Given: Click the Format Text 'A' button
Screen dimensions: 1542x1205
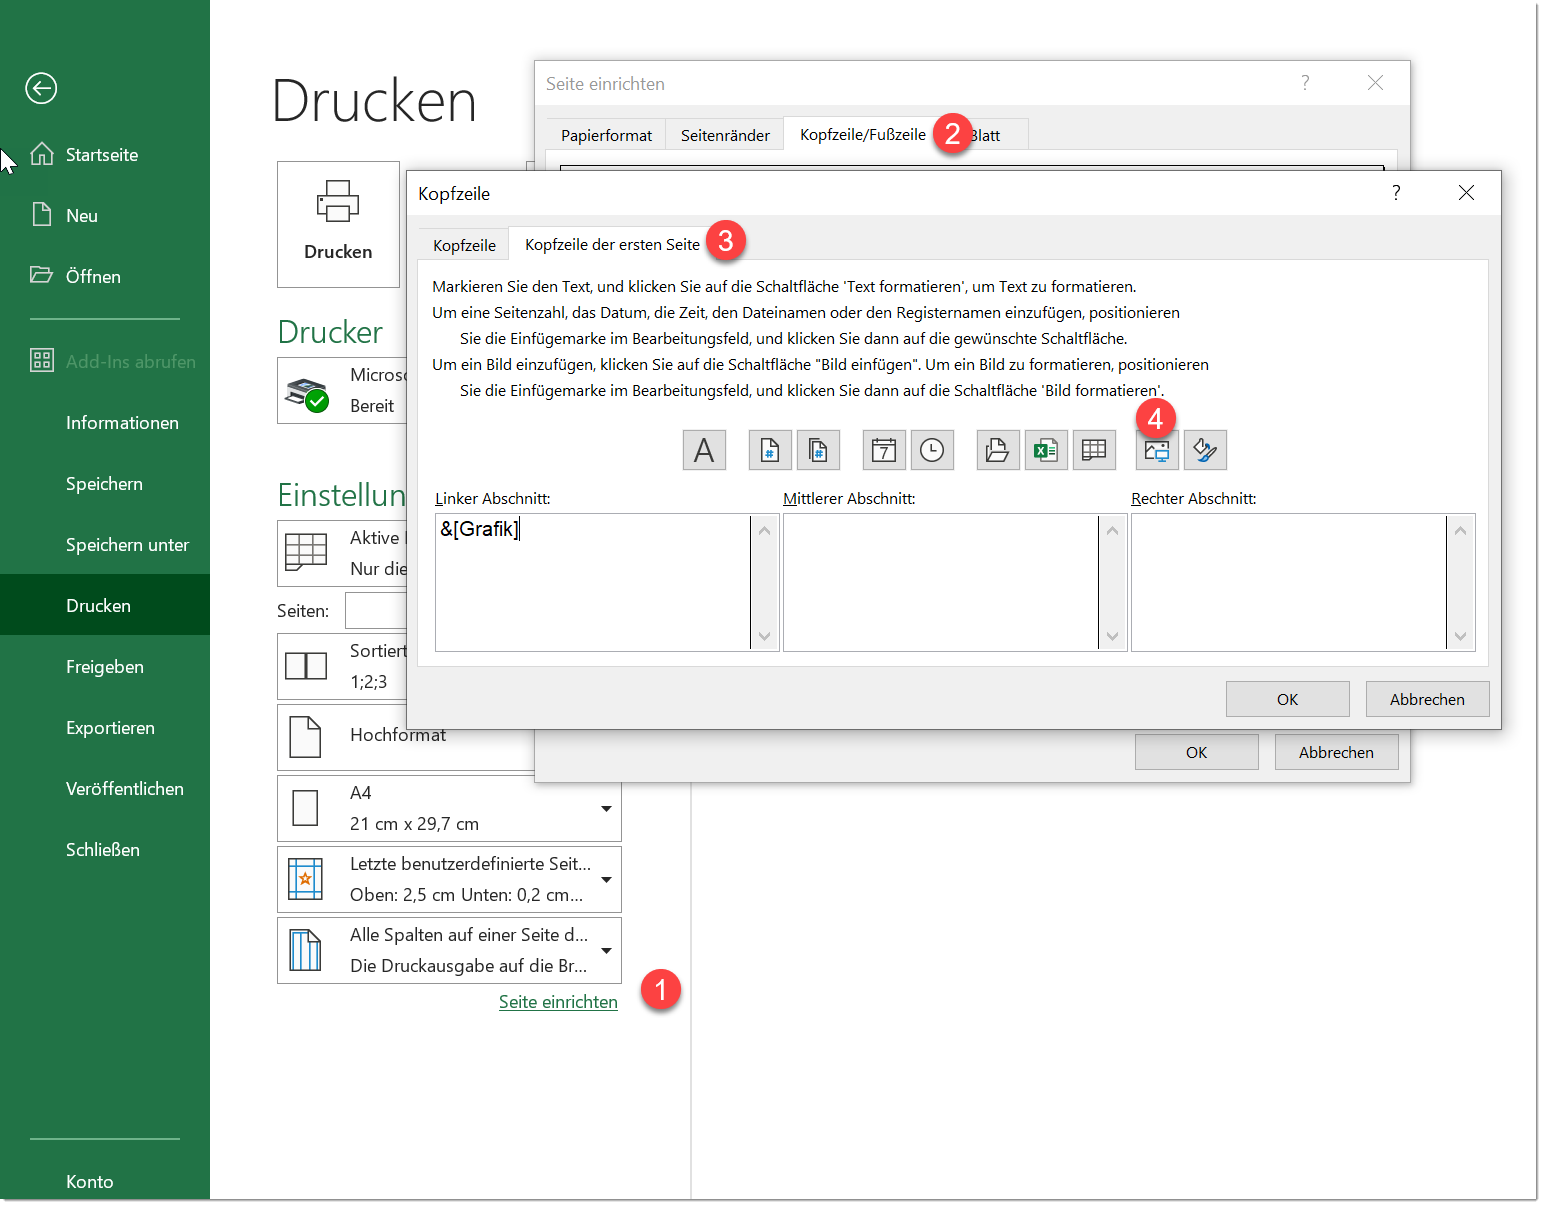Looking at the screenshot, I should click(x=704, y=450).
